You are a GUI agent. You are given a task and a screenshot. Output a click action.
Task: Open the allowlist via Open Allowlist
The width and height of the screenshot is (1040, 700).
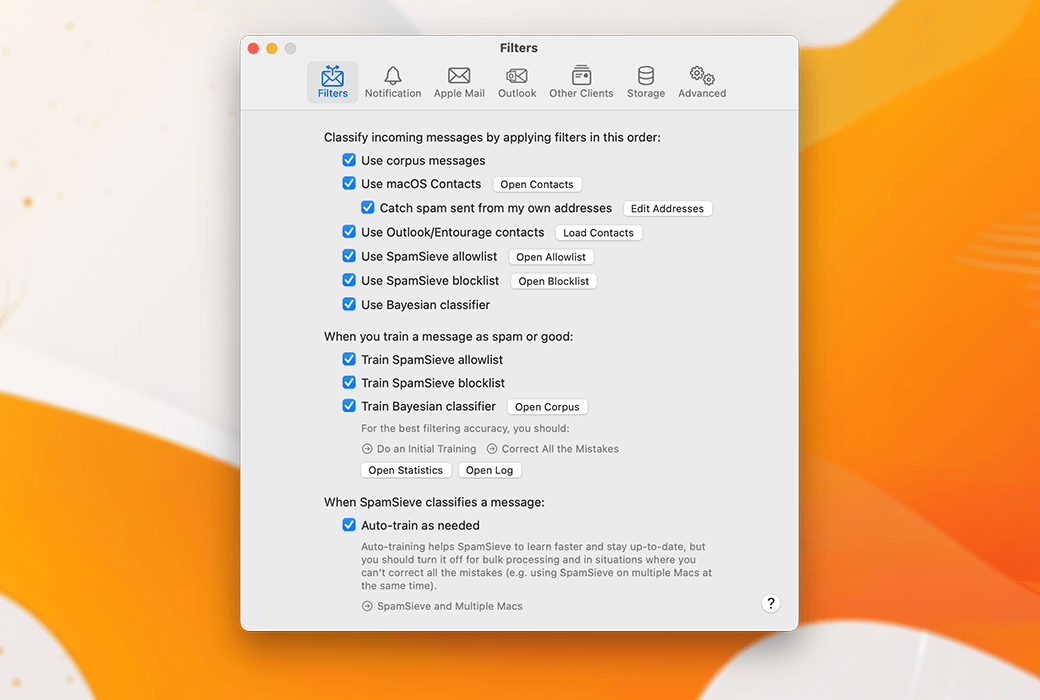[x=551, y=257]
